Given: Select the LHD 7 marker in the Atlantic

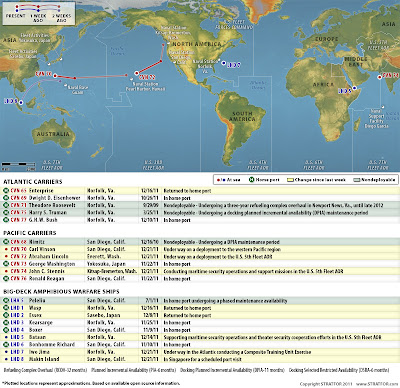Looking at the screenshot, I should (x=224, y=63).
